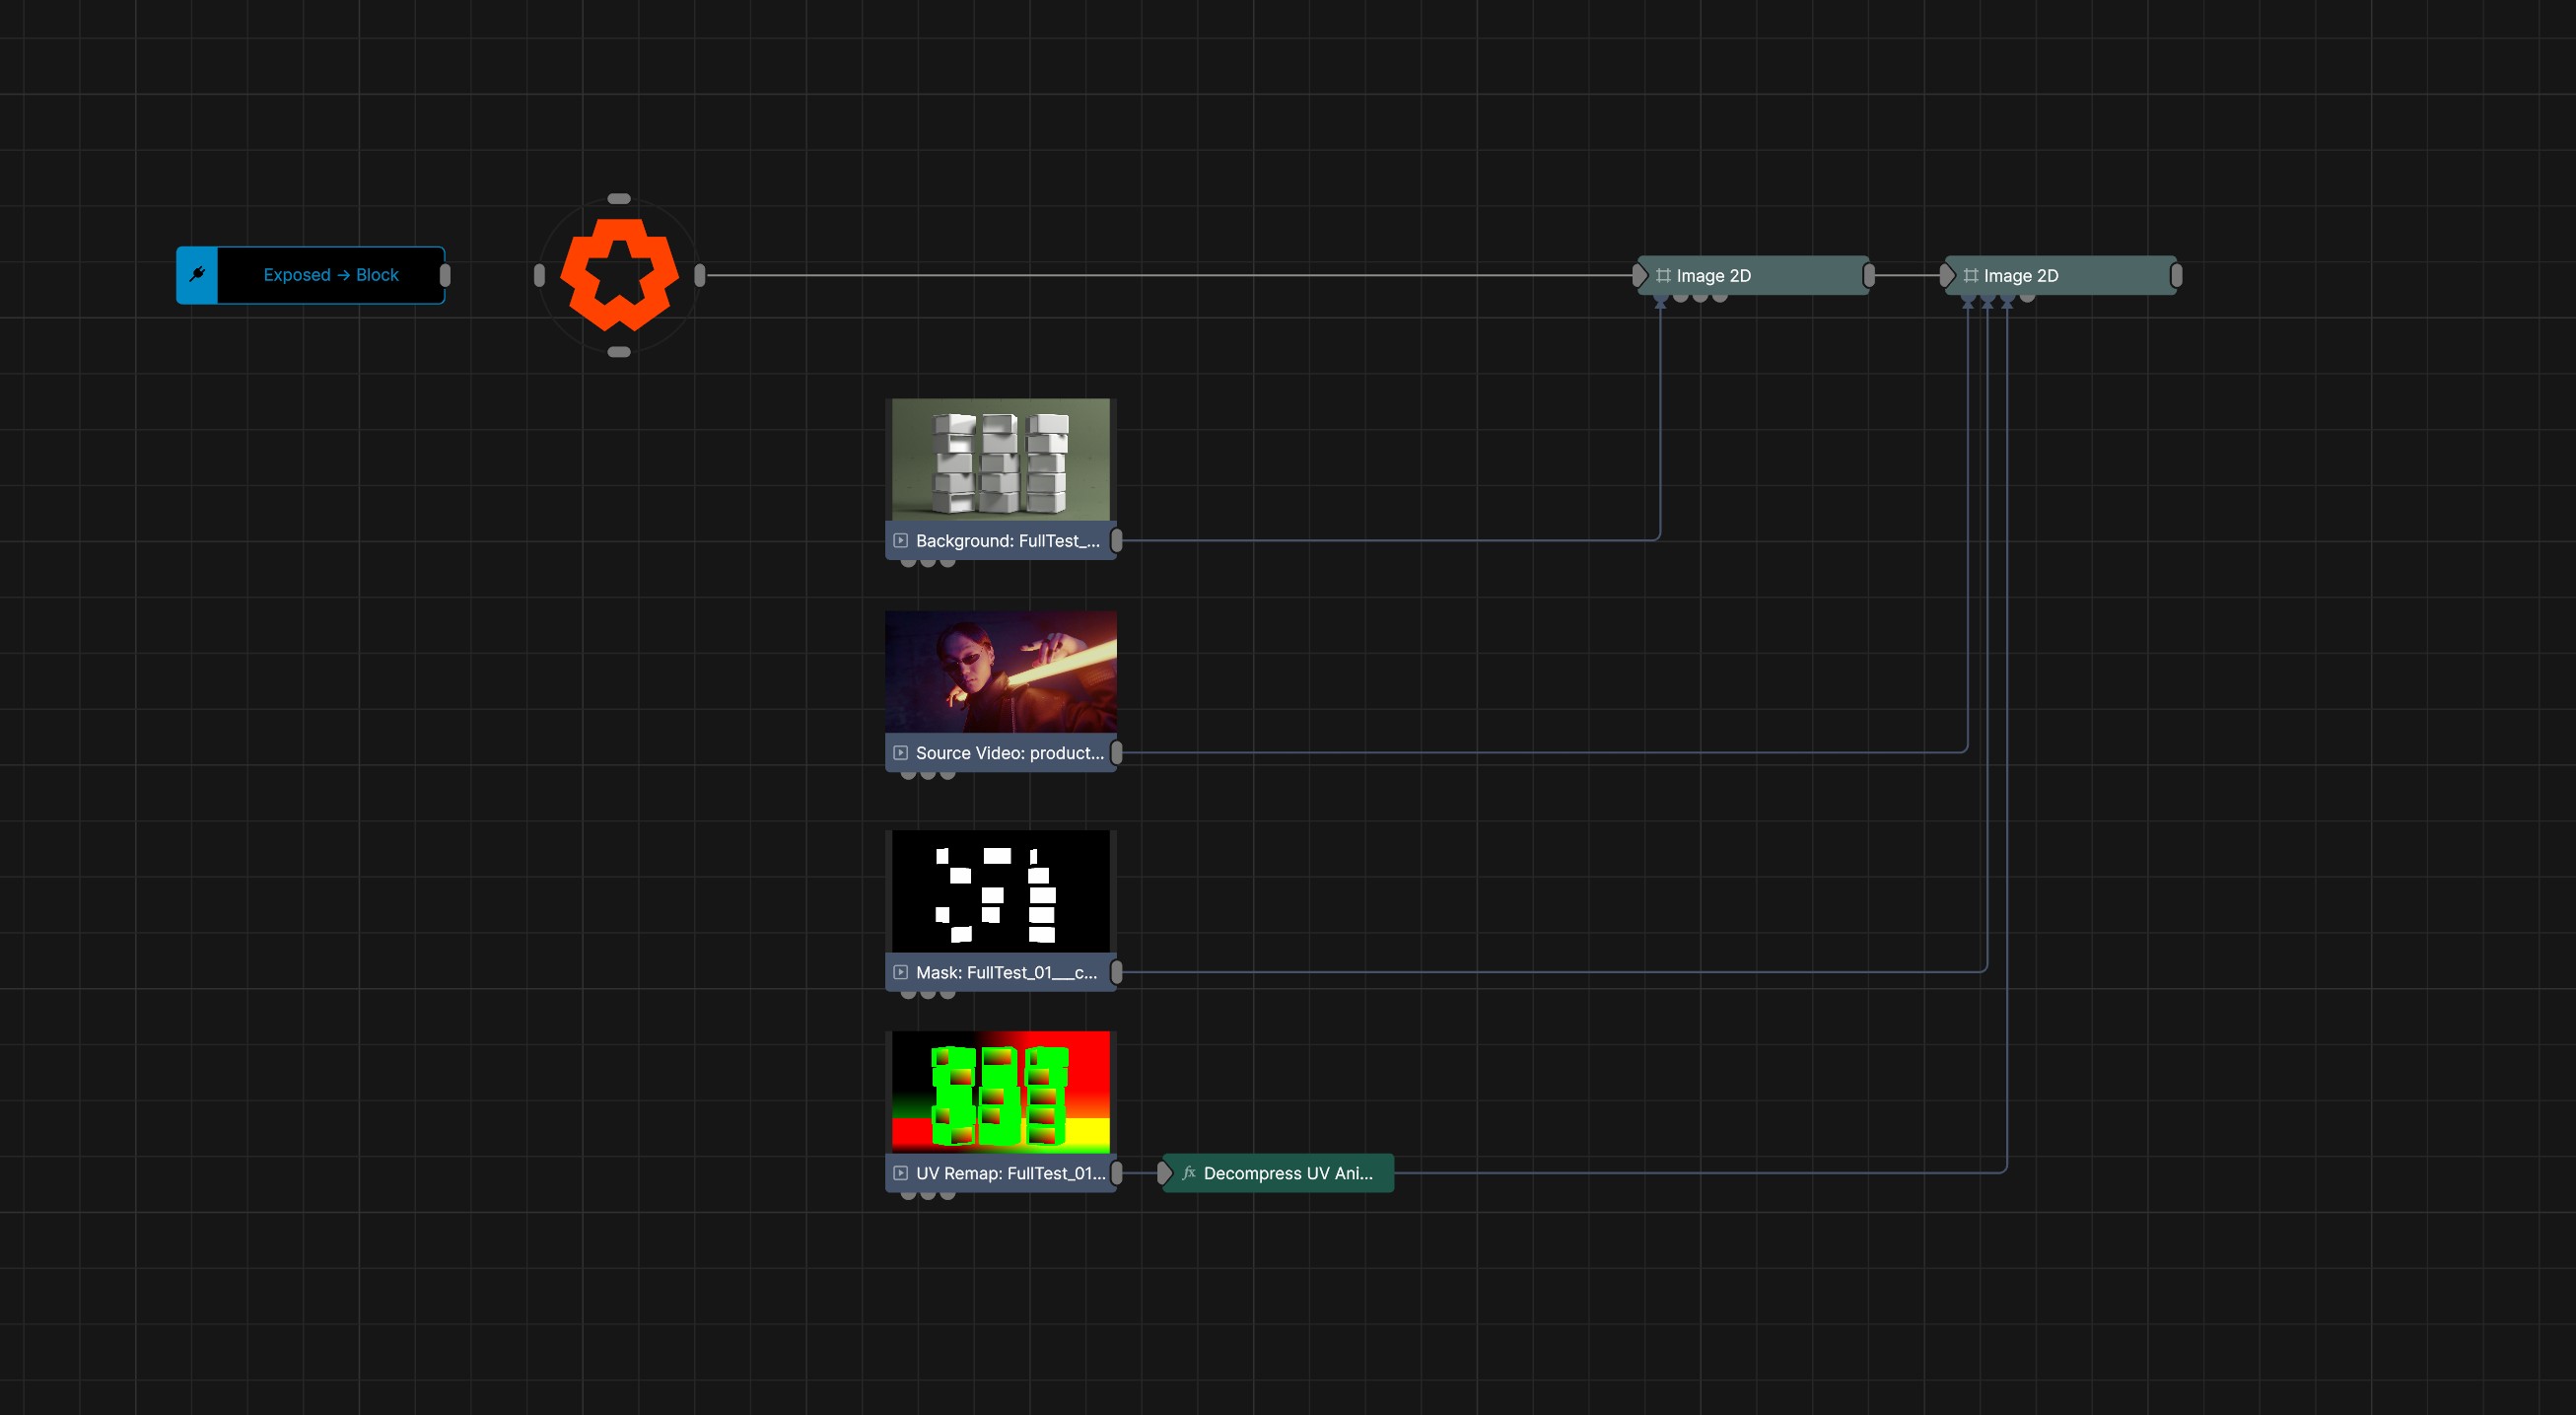Click the output port of Exposed Block node
Screen dimensions: 2576x1415
pyautogui.click(x=445, y=275)
